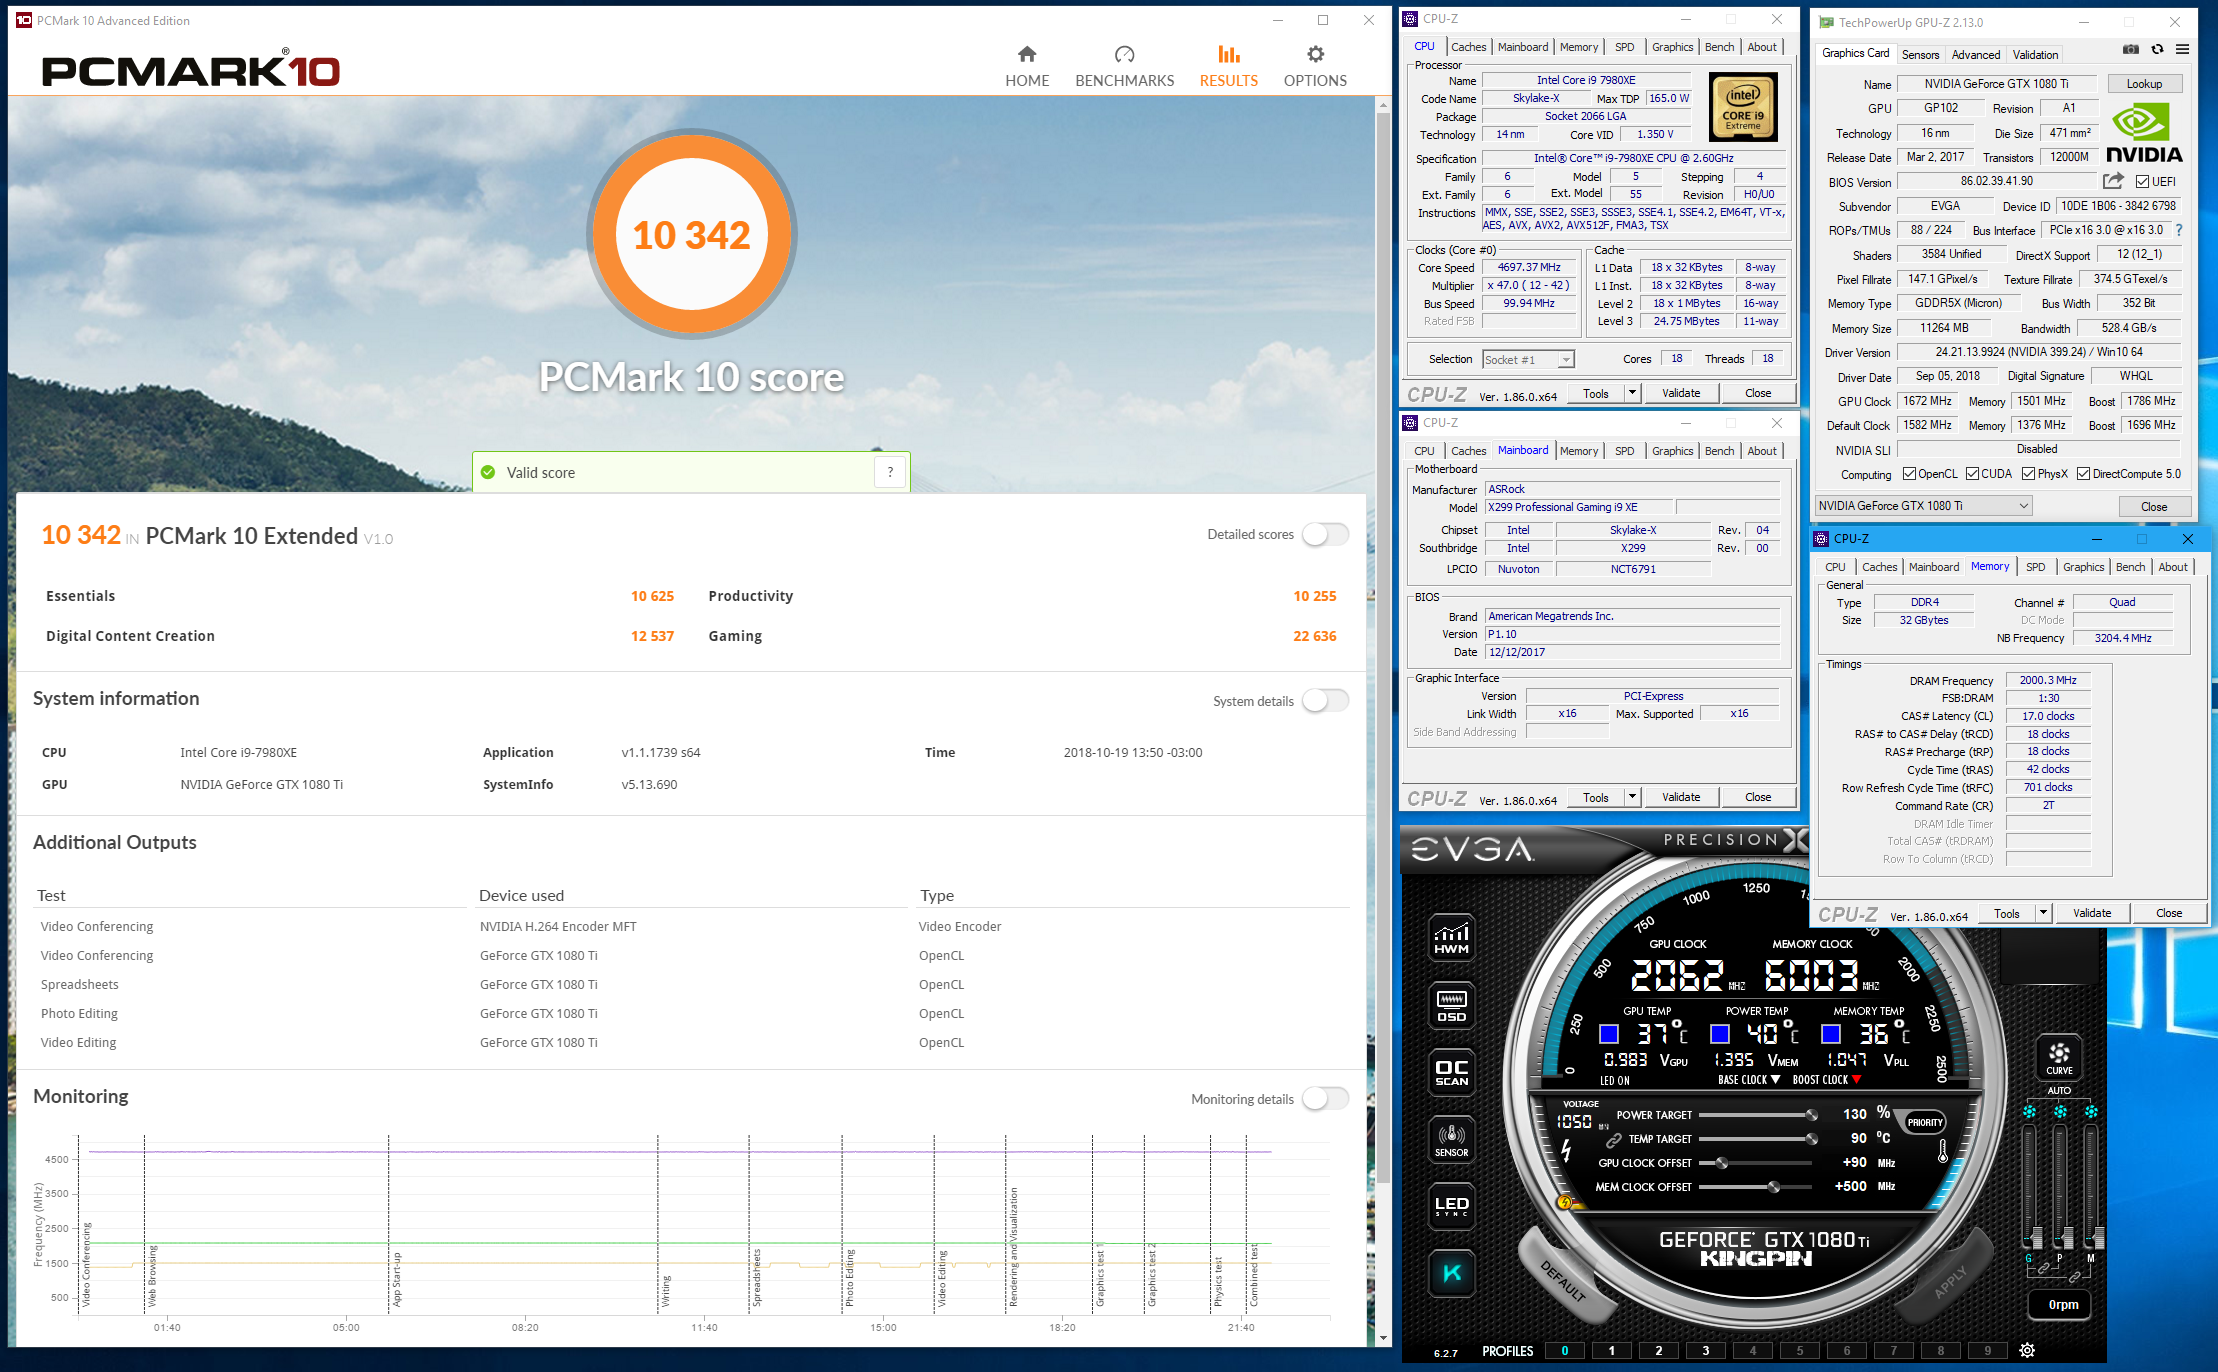Open the fan CURVE editor in Precision
2218x1372 pixels.
pos(2059,1057)
